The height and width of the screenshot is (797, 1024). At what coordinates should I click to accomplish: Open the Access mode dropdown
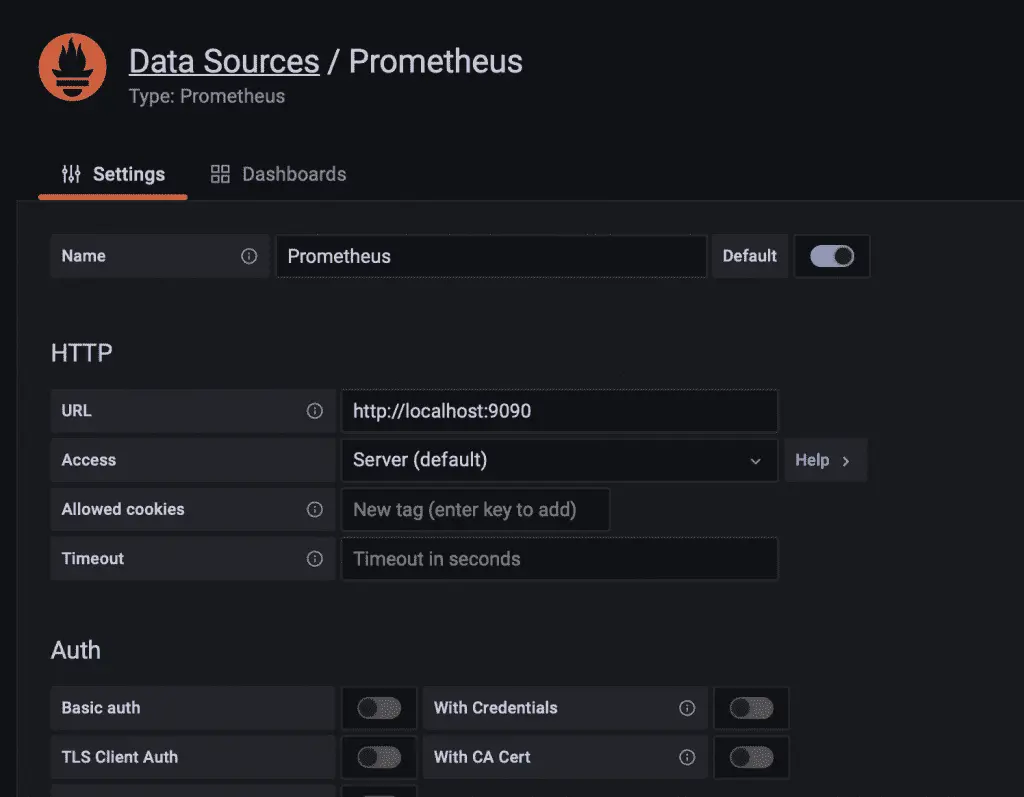point(559,460)
